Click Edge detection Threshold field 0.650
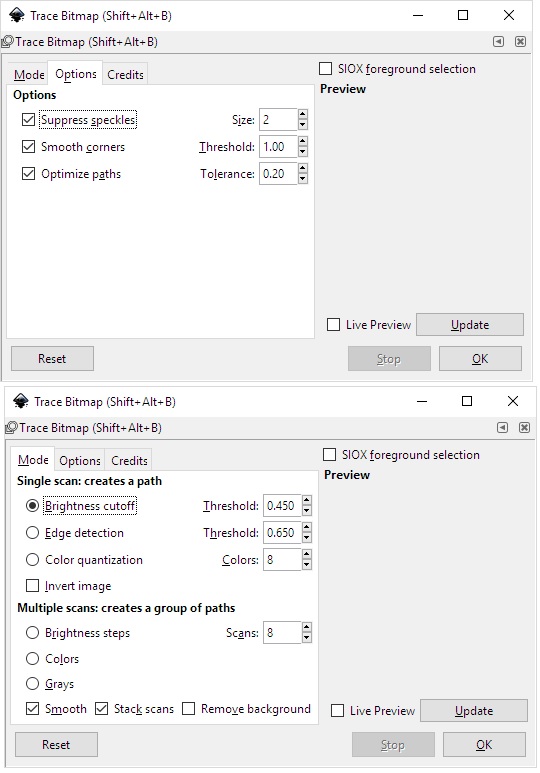The image size is (540, 773). pos(283,533)
